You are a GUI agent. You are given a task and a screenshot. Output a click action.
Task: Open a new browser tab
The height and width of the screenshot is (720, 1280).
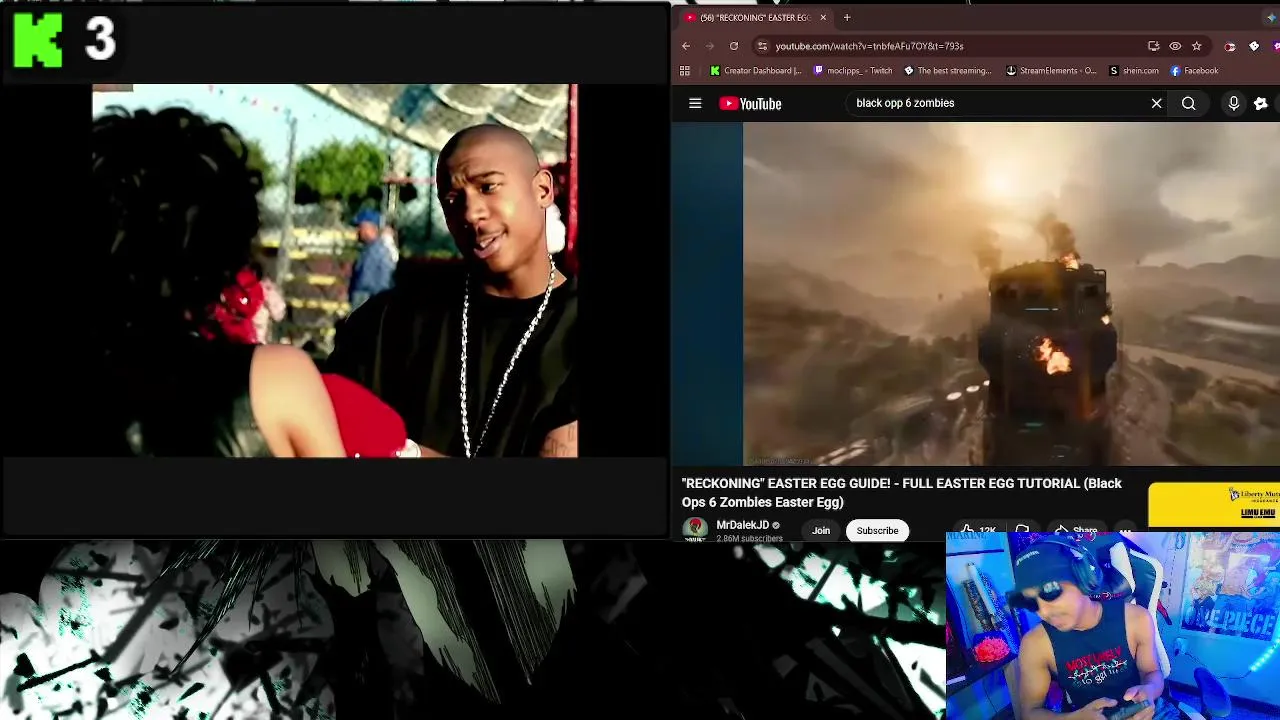pyautogui.click(x=846, y=17)
